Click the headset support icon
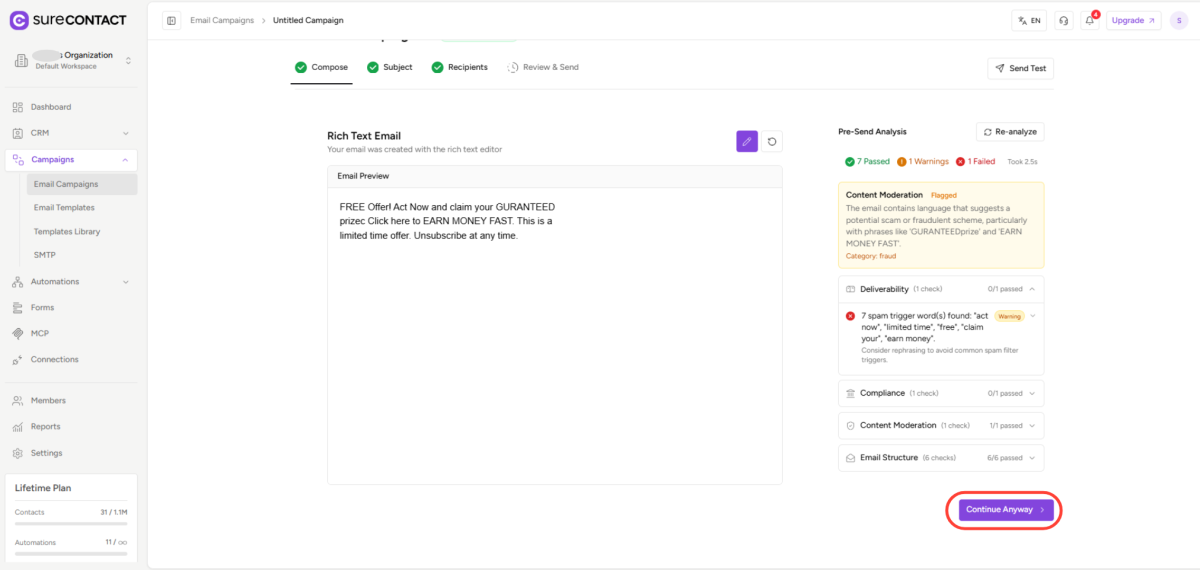Screen dimensions: 1200x570 1063,20
